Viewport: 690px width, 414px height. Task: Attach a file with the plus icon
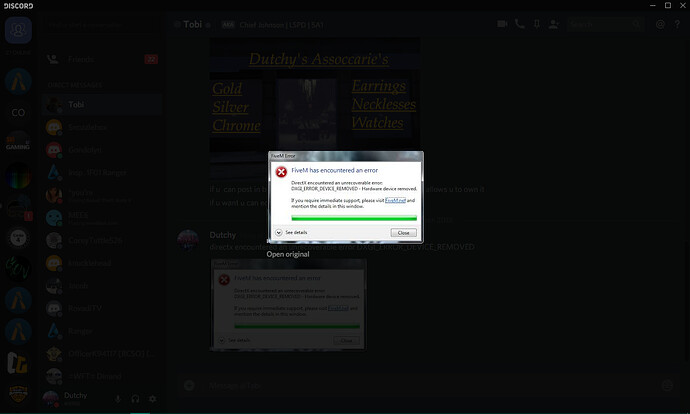pos(189,385)
